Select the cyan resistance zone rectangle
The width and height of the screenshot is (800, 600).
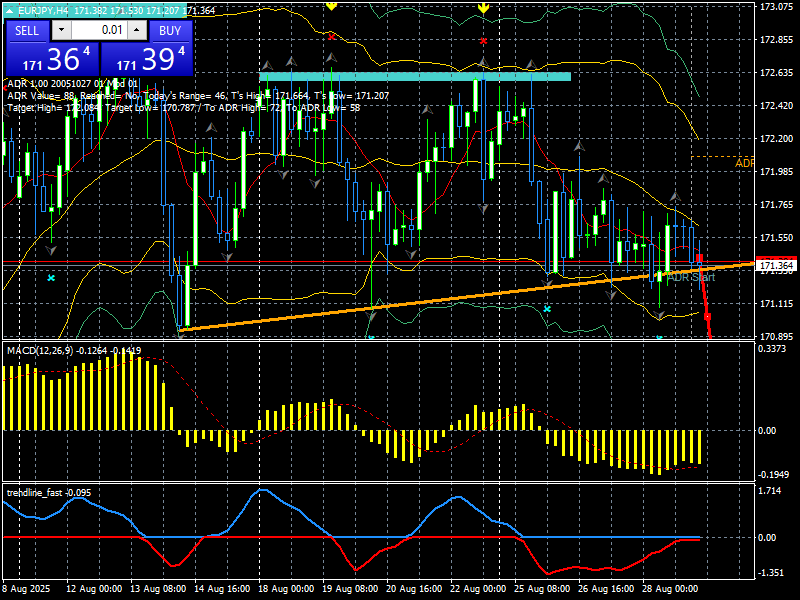415,77
